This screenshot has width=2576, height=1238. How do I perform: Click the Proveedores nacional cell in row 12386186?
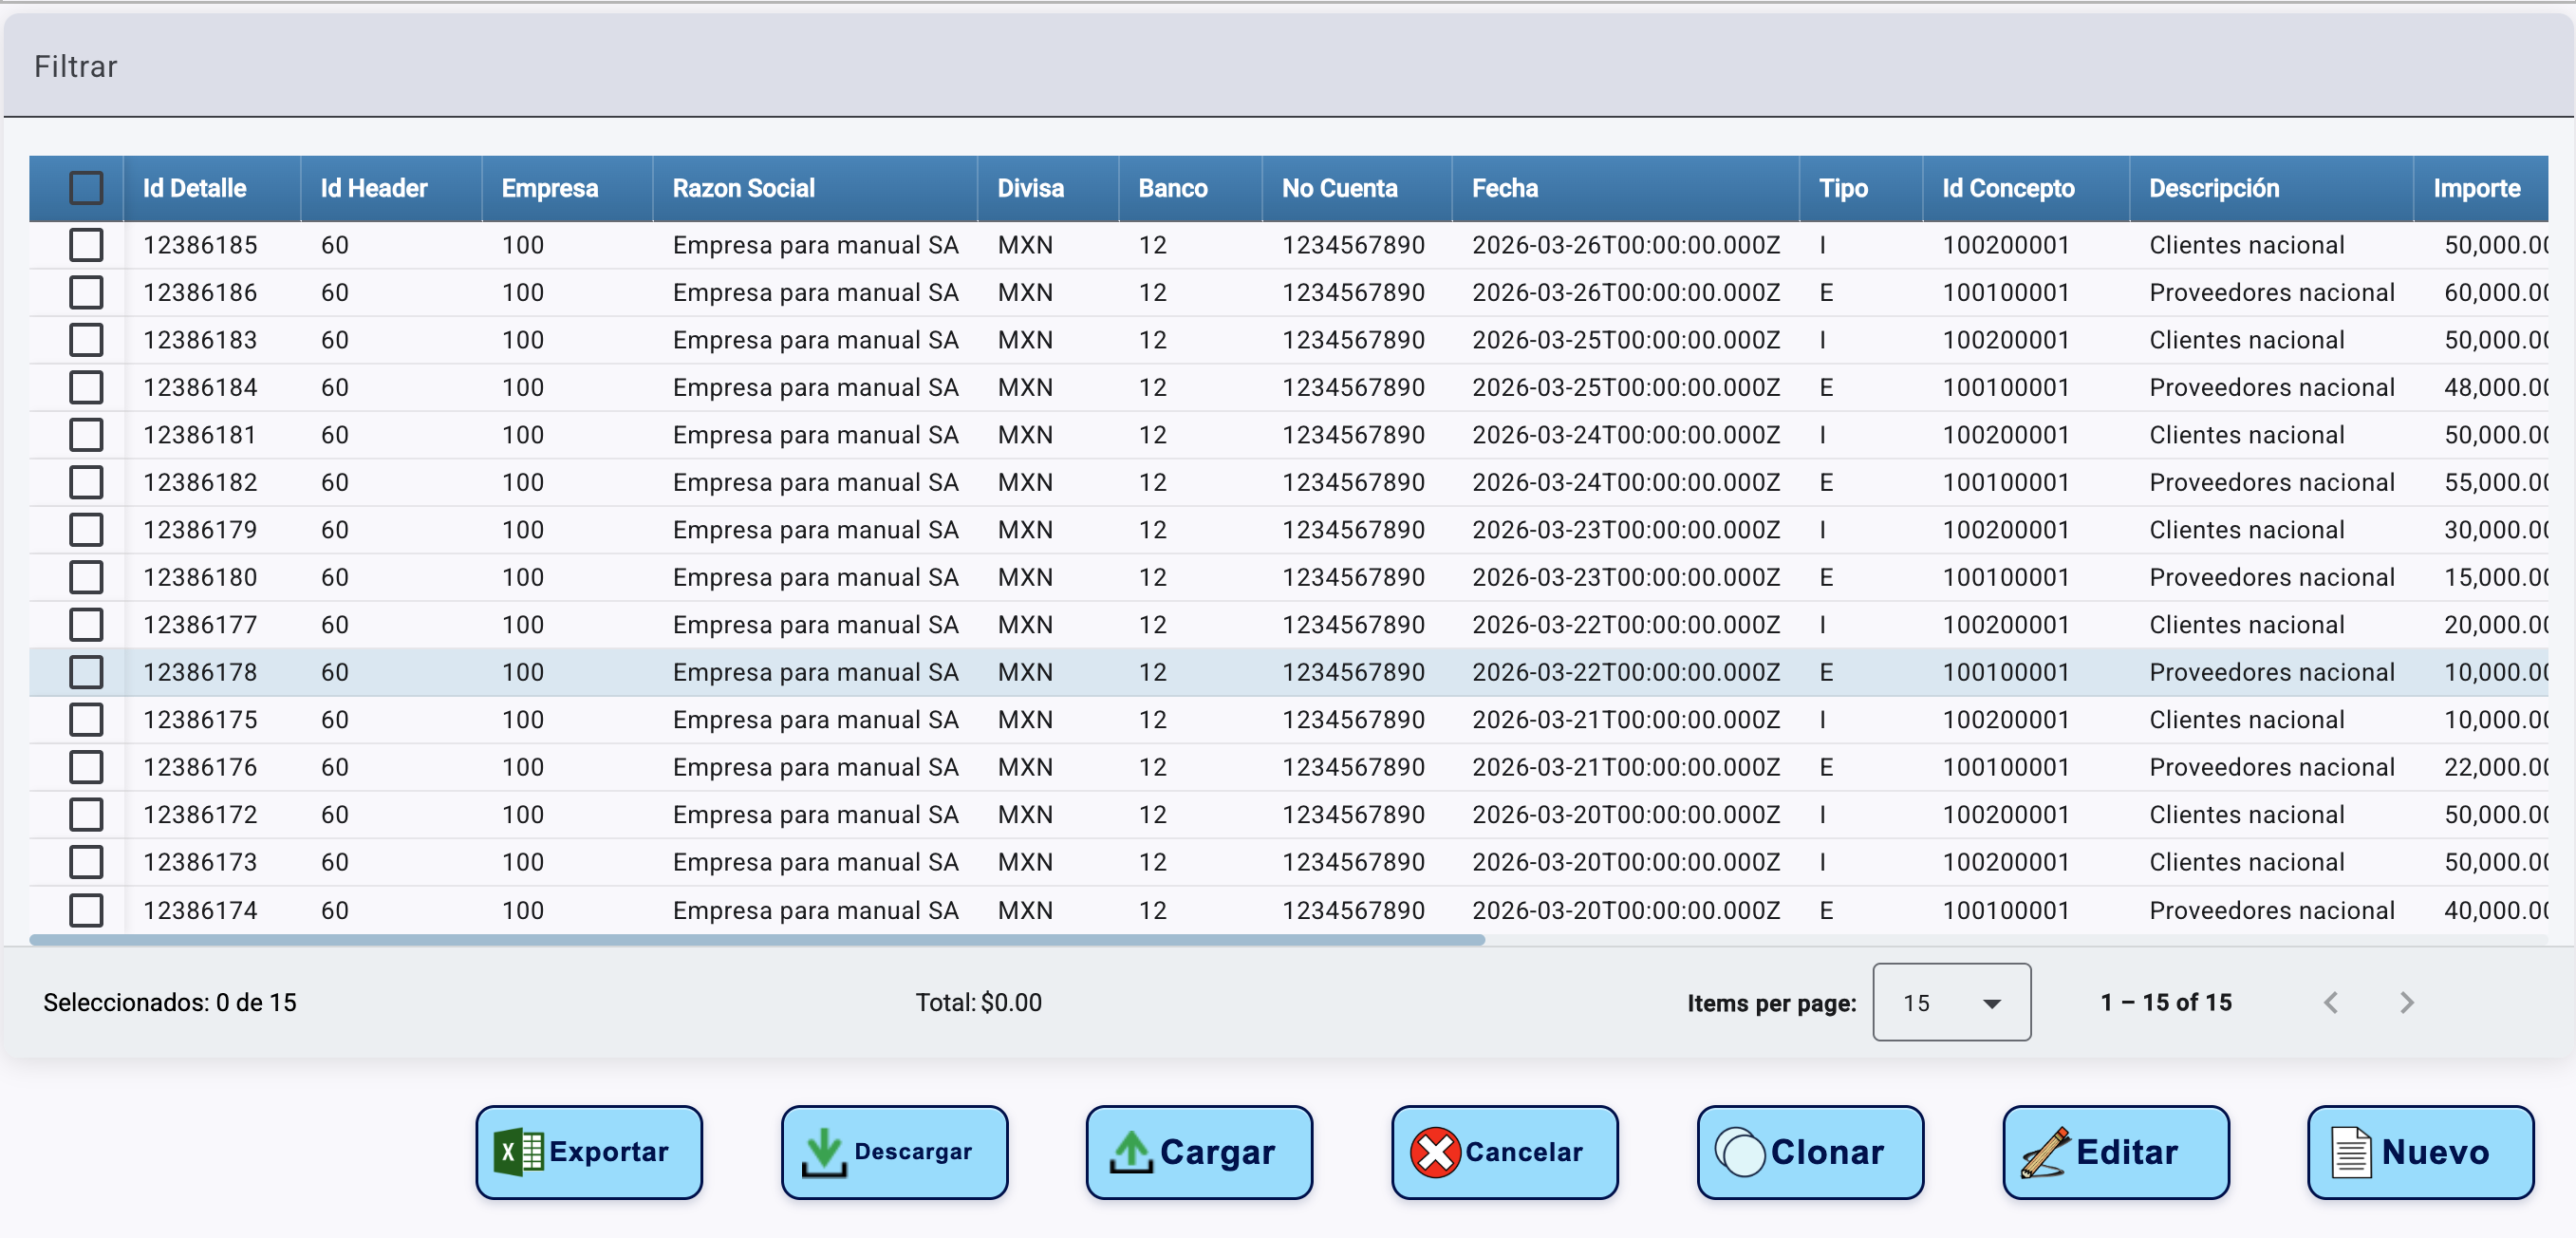pos(2271,293)
